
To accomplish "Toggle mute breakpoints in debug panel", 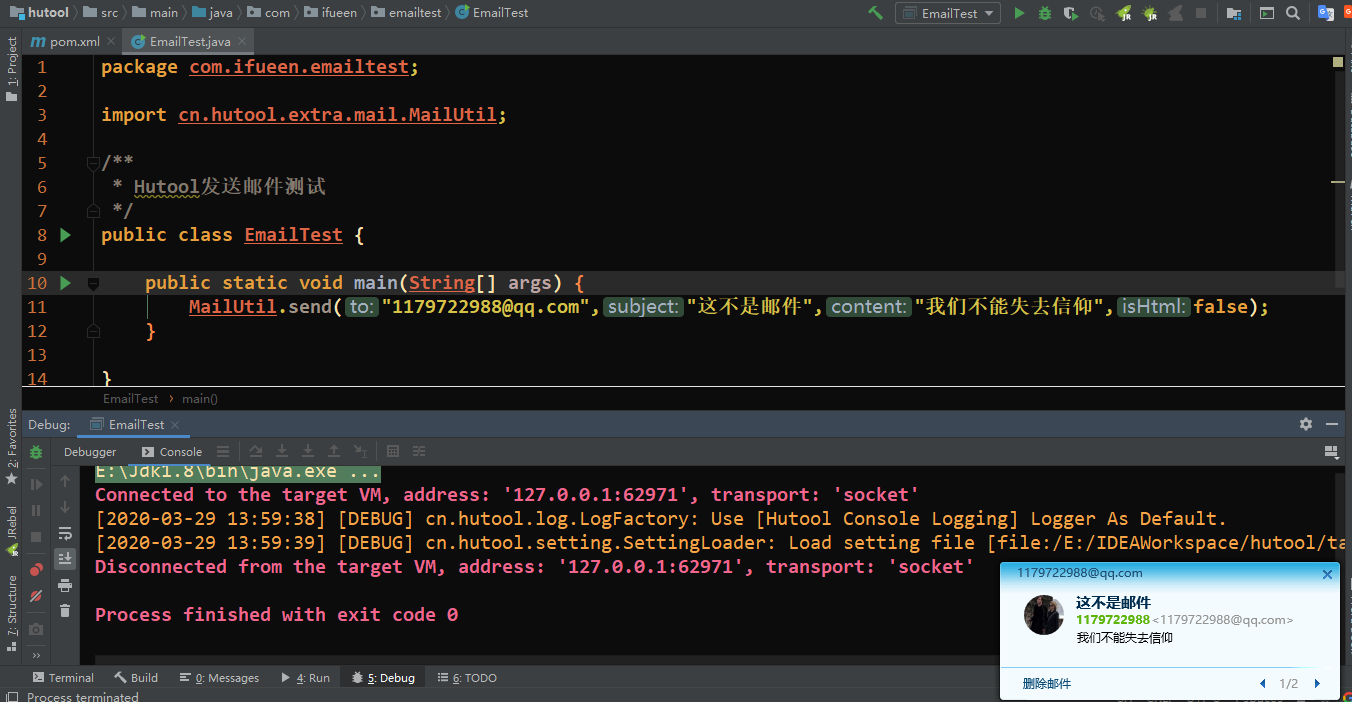I will (37, 596).
